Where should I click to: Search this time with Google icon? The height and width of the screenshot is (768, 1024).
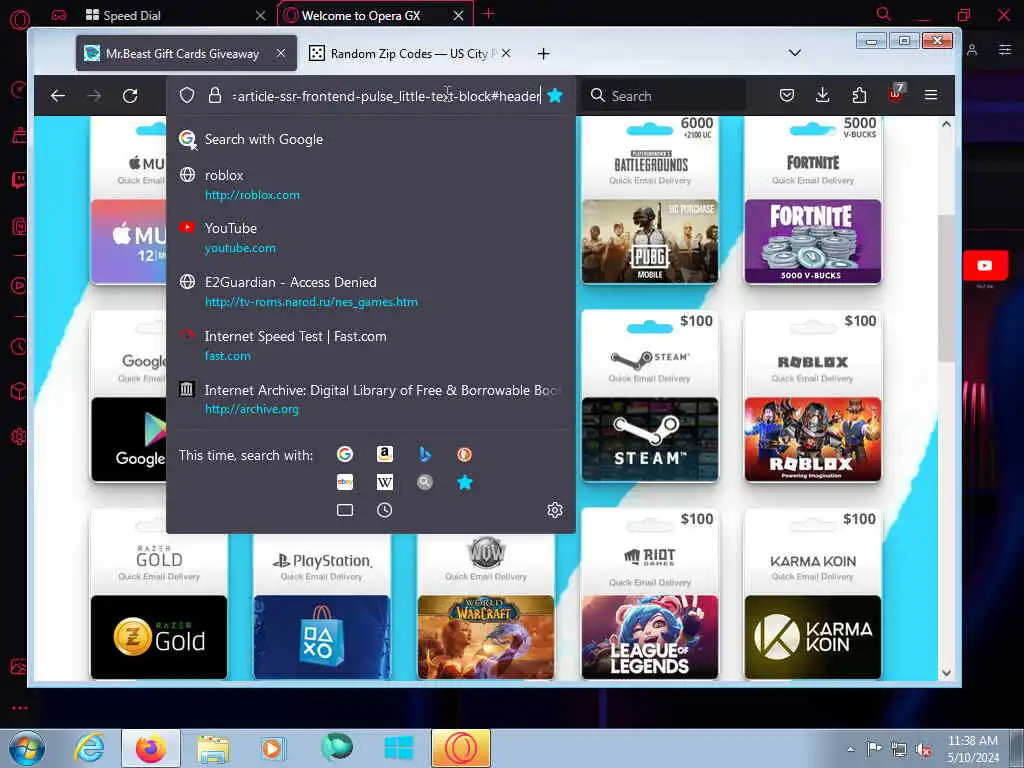[x=345, y=454]
